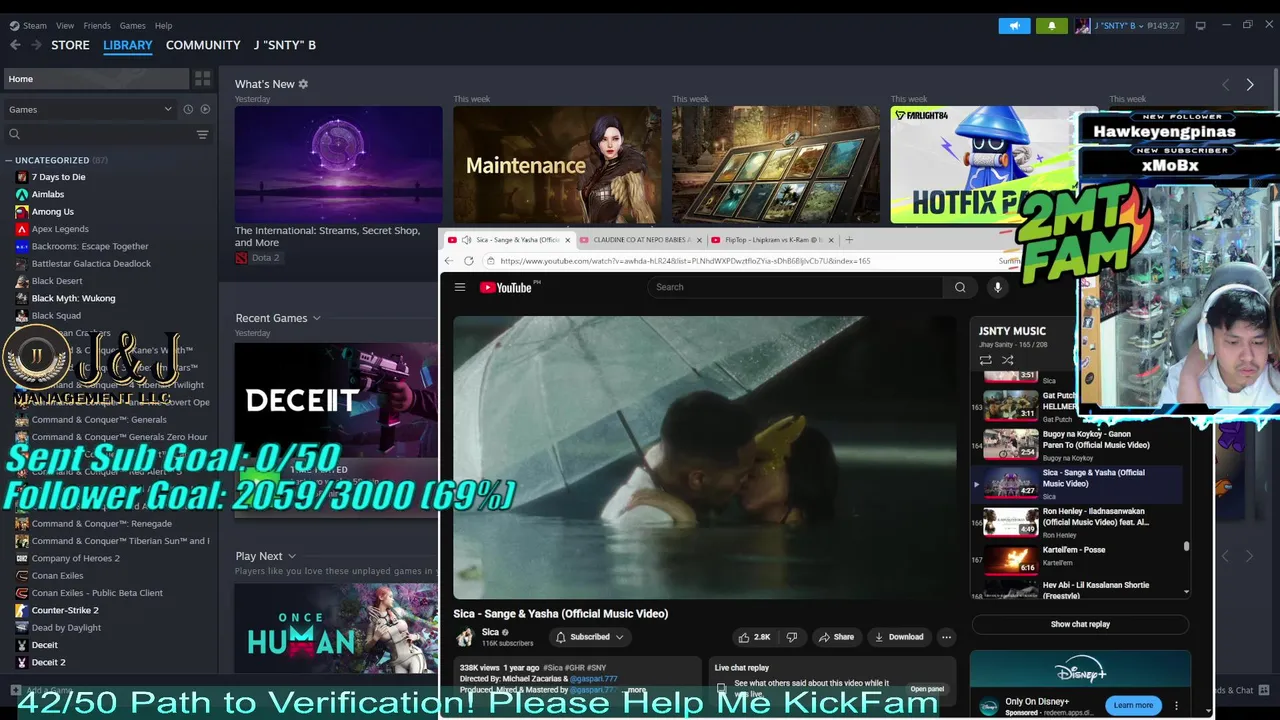Viewport: 1280px width, 720px height.
Task: Open YouTube hamburger guide menu
Action: pos(460,287)
